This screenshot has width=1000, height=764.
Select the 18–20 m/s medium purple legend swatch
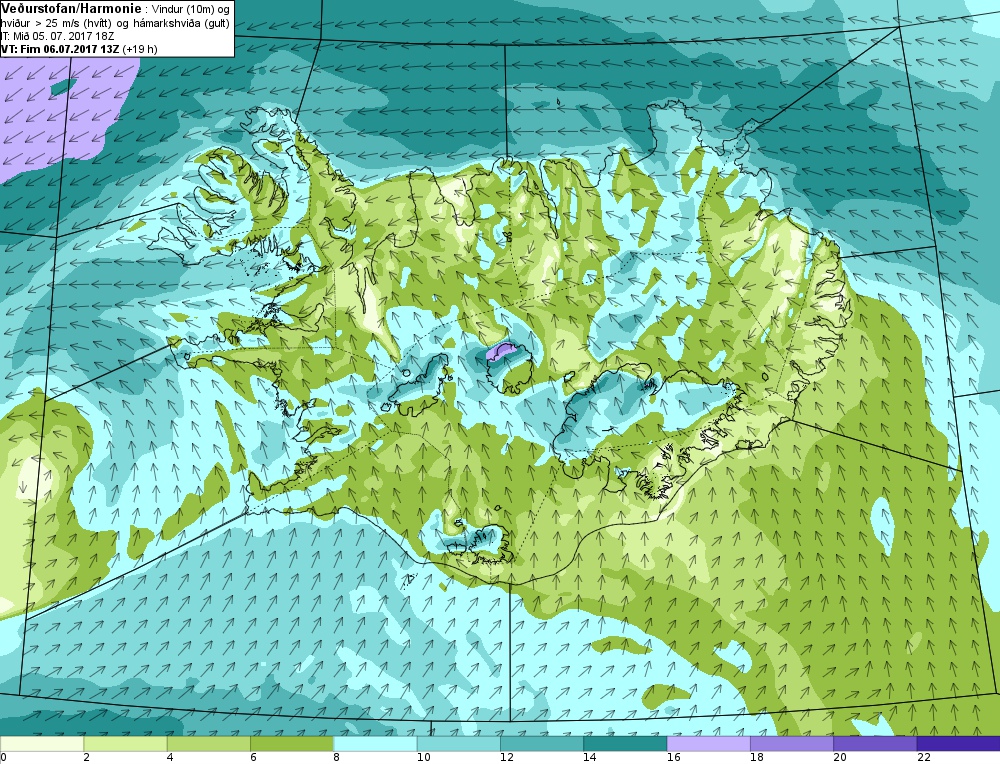[x=792, y=744]
